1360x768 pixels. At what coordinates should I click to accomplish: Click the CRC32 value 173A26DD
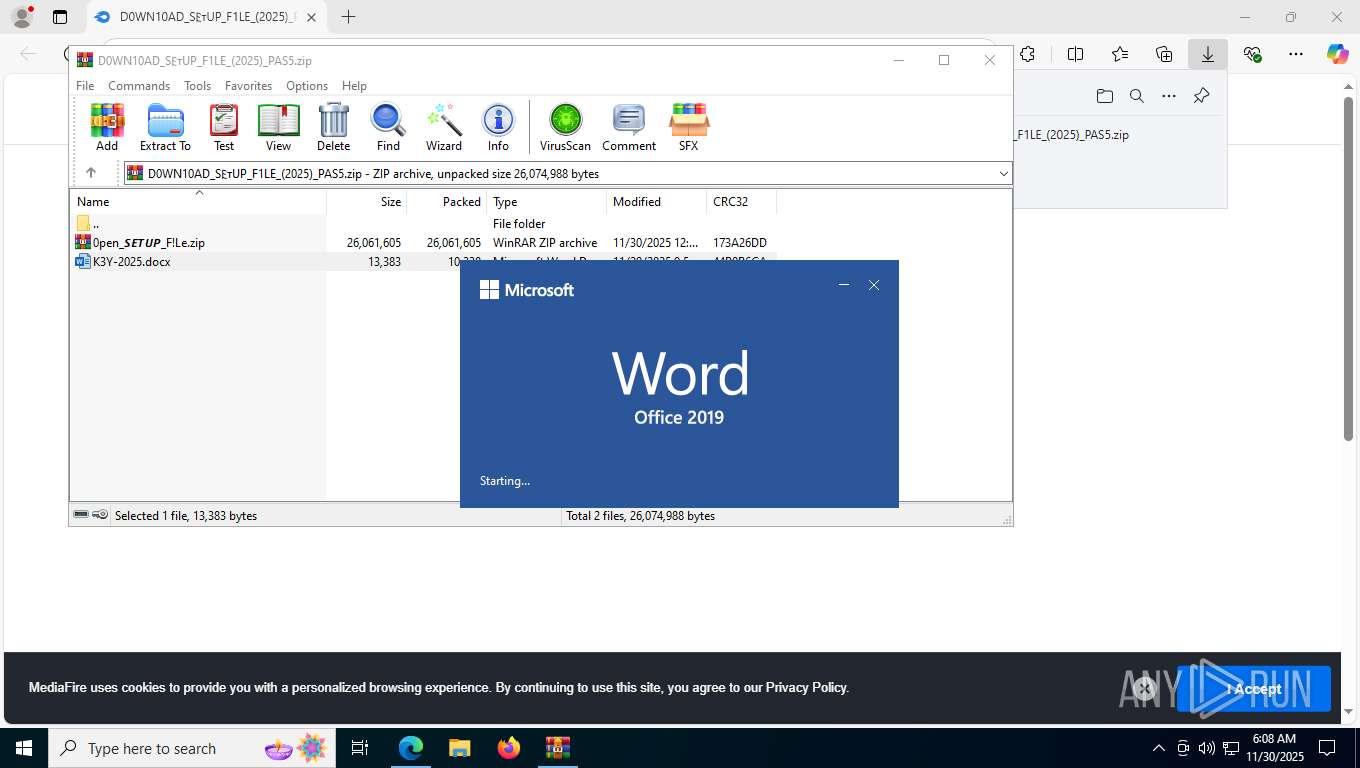(740, 243)
